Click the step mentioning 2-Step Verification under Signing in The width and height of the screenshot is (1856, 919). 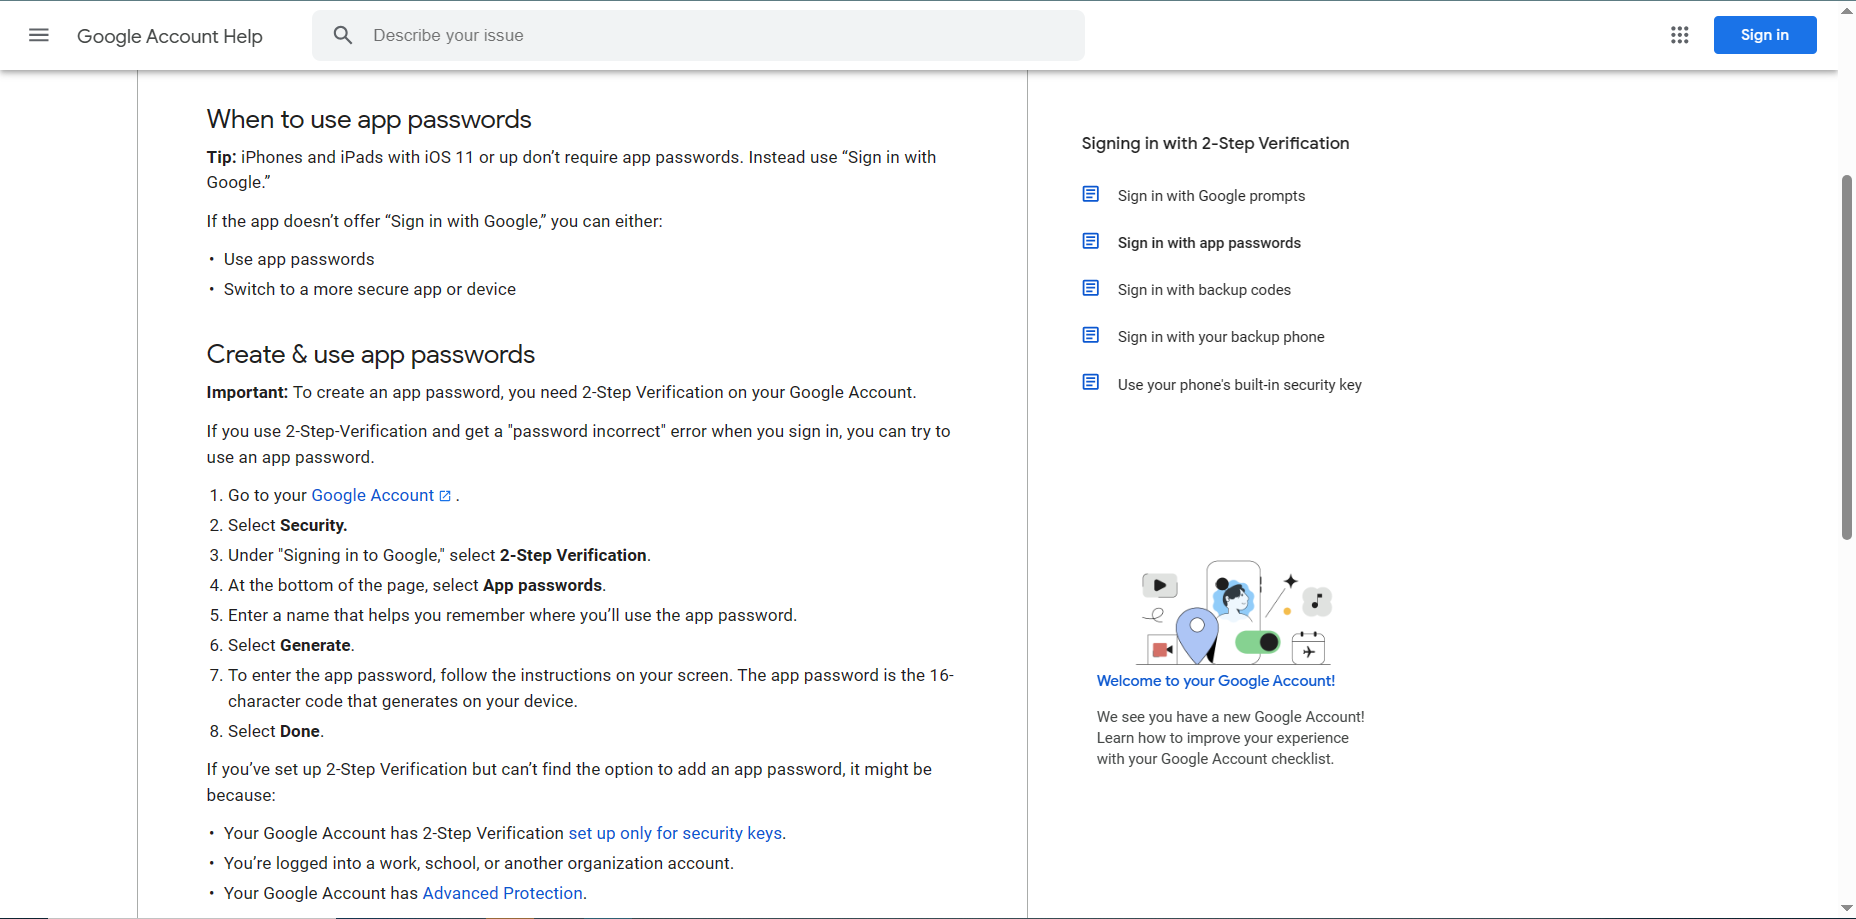point(439,555)
